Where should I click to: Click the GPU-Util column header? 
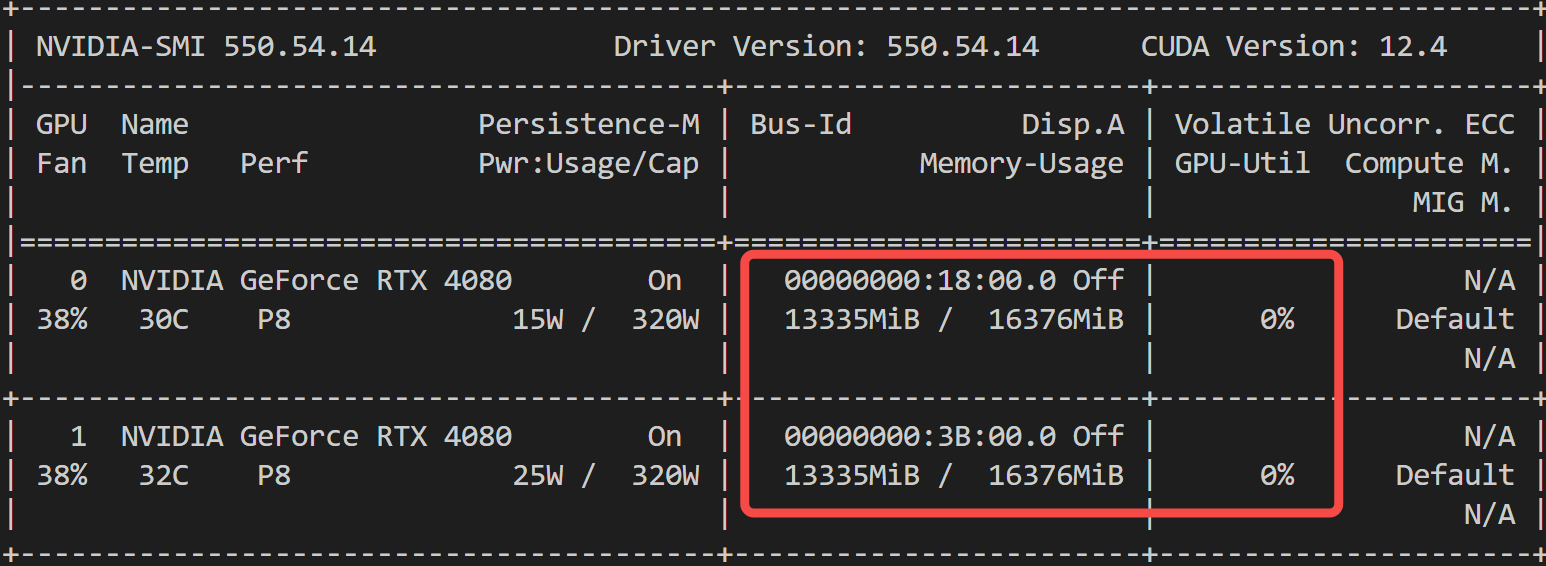click(x=1242, y=163)
